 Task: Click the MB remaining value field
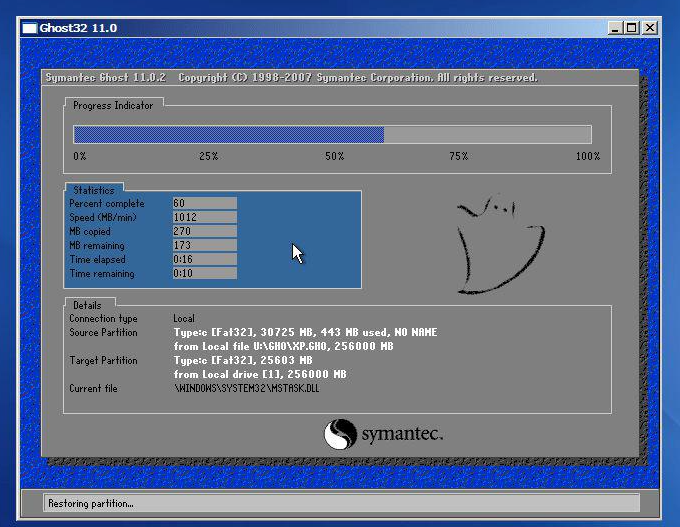[204, 245]
